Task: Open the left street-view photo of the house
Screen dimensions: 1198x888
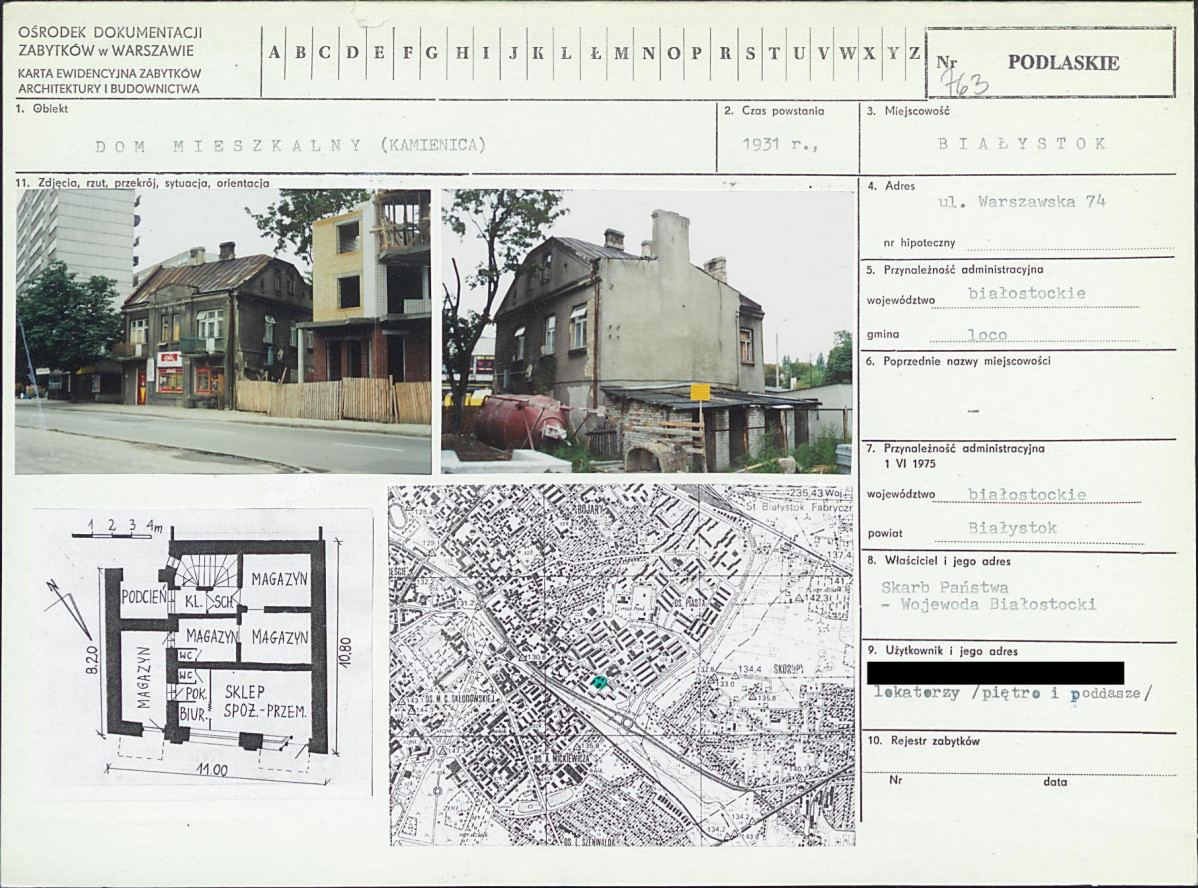Action: click(223, 331)
